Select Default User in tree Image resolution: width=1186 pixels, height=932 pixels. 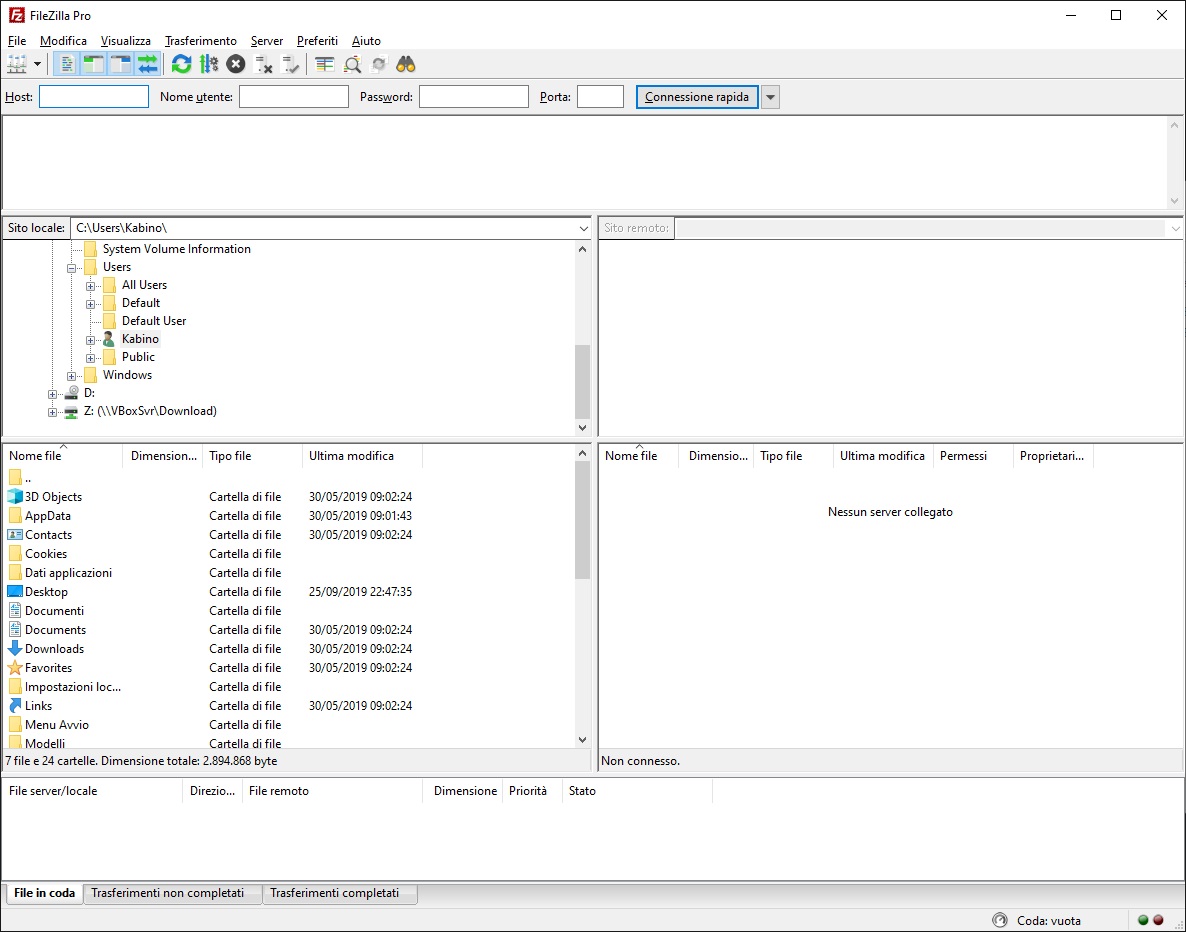154,321
